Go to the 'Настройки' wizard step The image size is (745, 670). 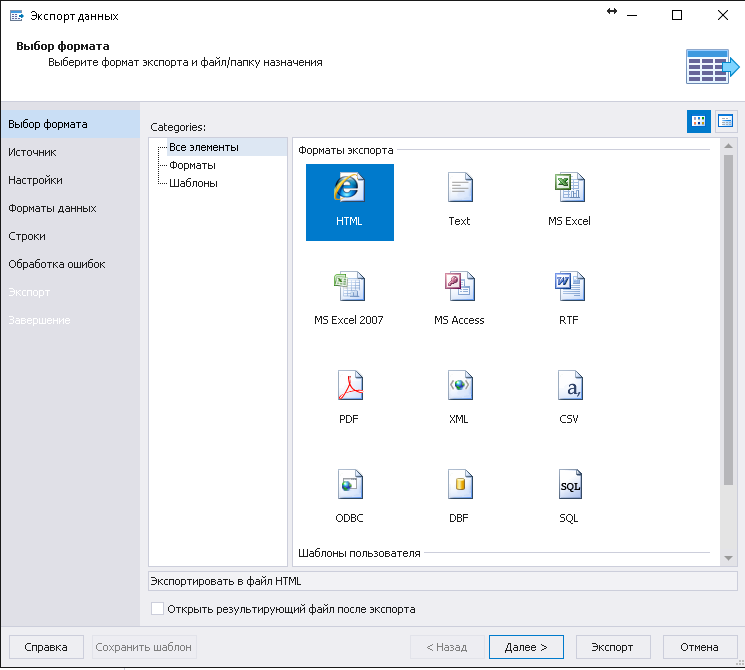[70, 181]
